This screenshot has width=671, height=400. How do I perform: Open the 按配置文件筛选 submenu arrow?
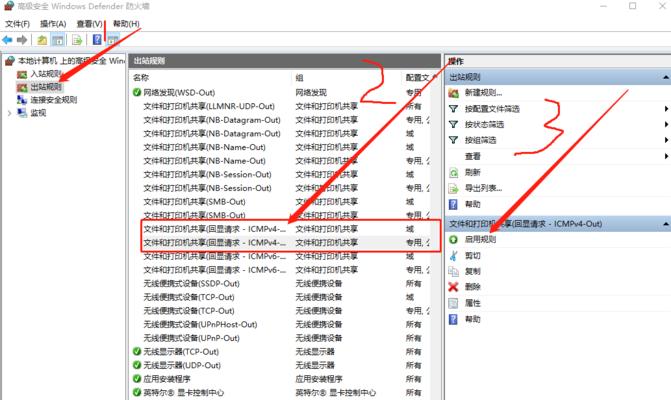coord(666,109)
